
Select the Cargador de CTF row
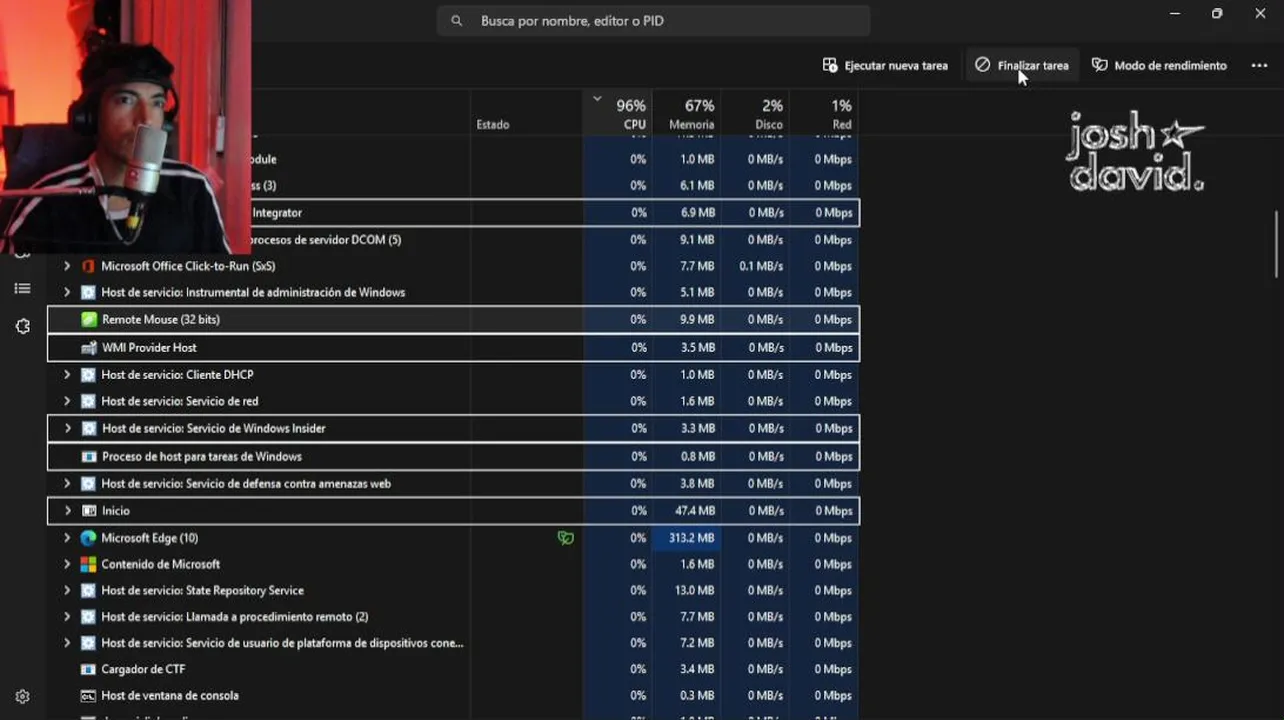[453, 669]
